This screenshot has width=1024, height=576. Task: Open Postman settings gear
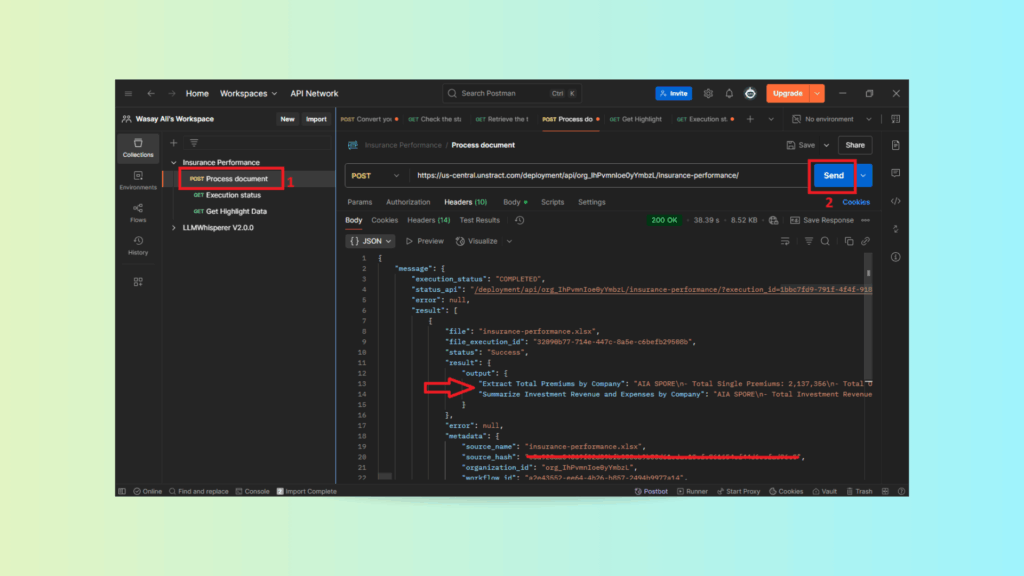709,93
